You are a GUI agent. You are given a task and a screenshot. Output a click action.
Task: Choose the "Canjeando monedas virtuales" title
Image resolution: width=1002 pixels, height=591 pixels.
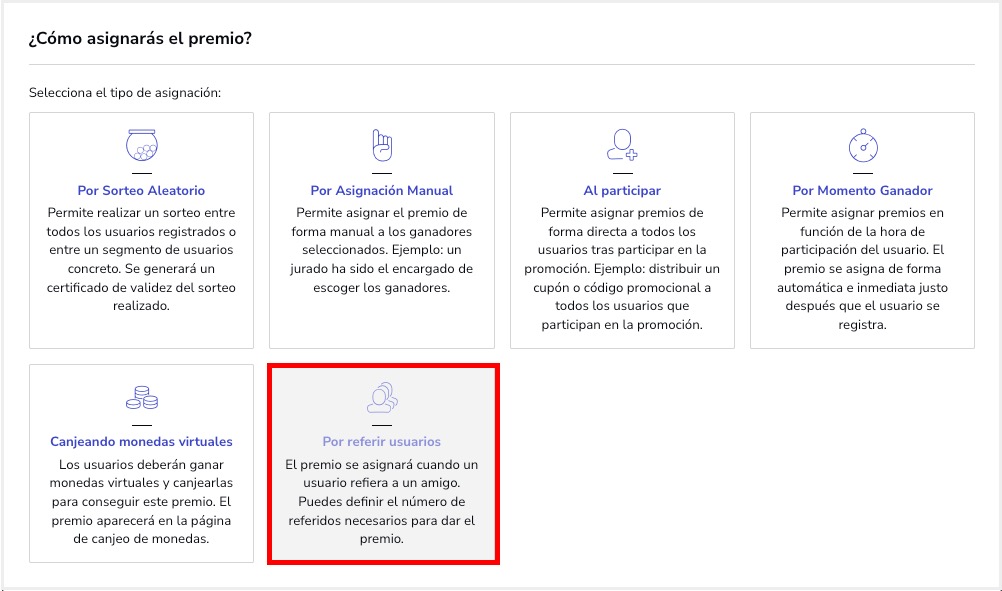tap(141, 441)
